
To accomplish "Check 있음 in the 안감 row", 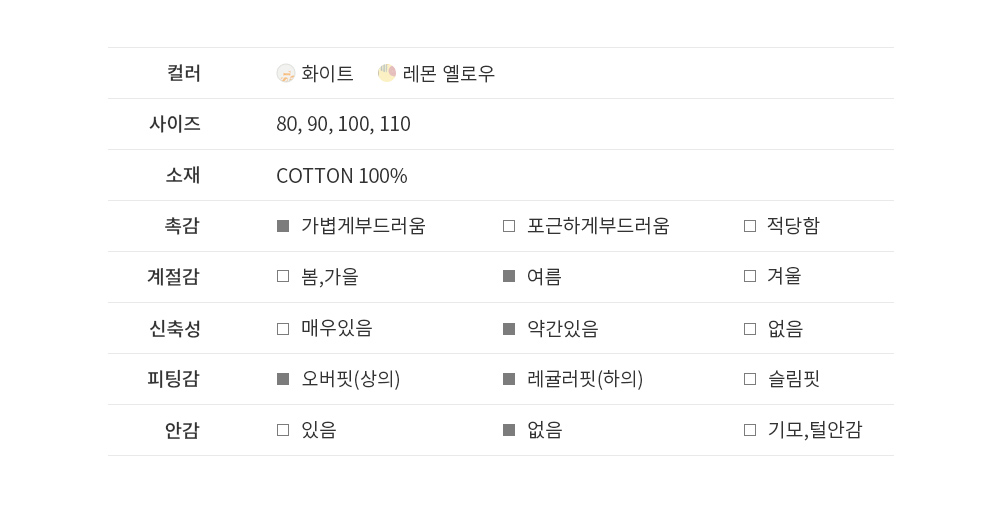I will pyautogui.click(x=283, y=430).
